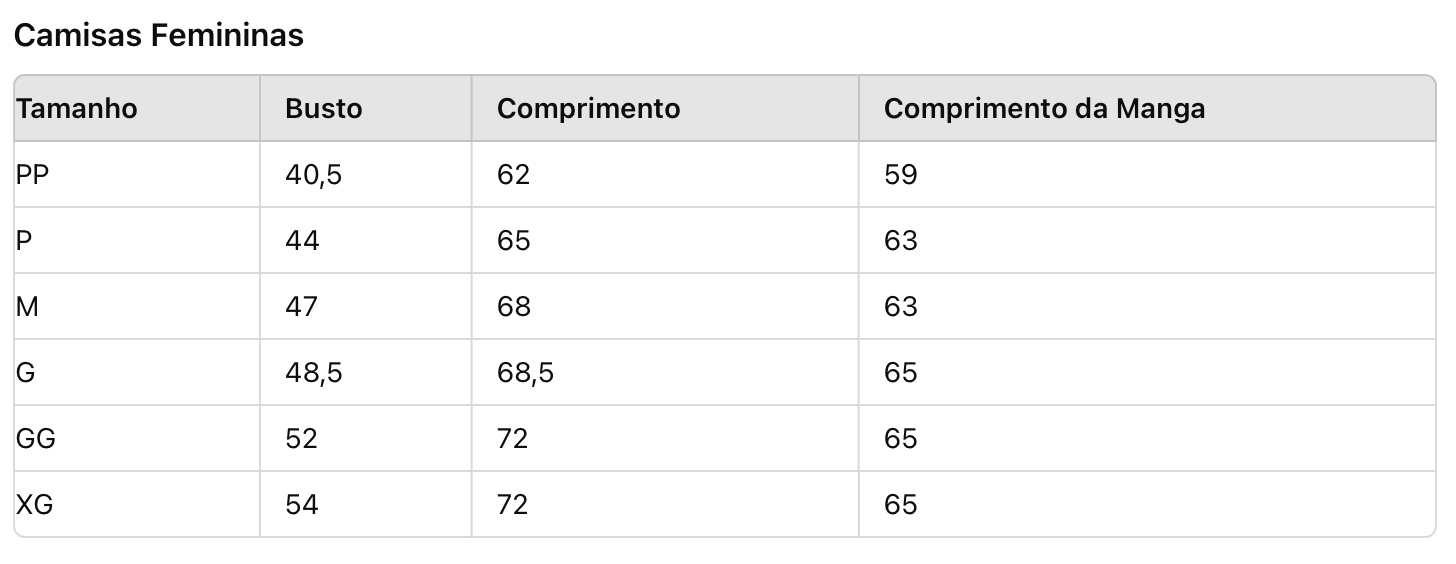This screenshot has width=1456, height=564.
Task: Select the P size row label
Action: pyautogui.click(x=24, y=241)
